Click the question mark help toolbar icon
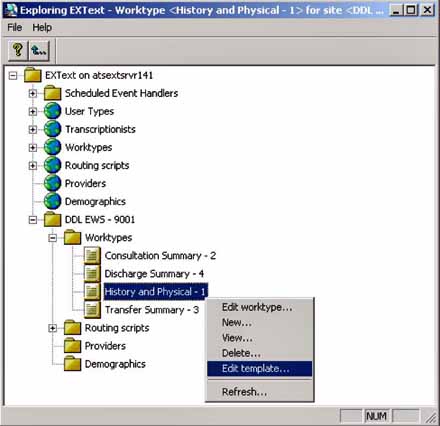The height and width of the screenshot is (426, 440). 18,51
